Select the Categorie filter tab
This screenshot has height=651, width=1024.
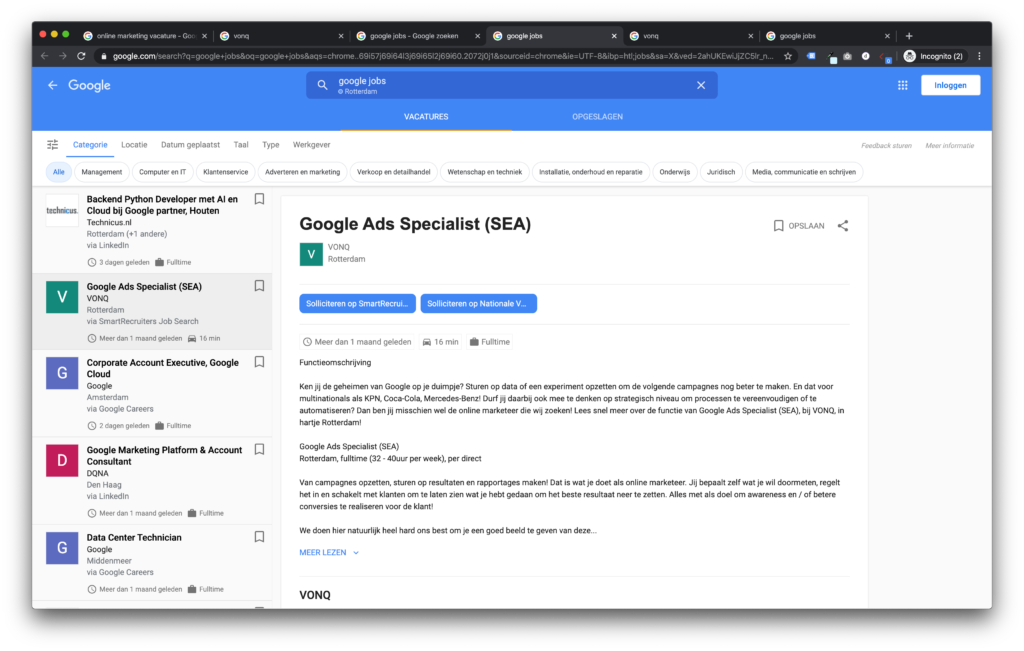coord(90,145)
